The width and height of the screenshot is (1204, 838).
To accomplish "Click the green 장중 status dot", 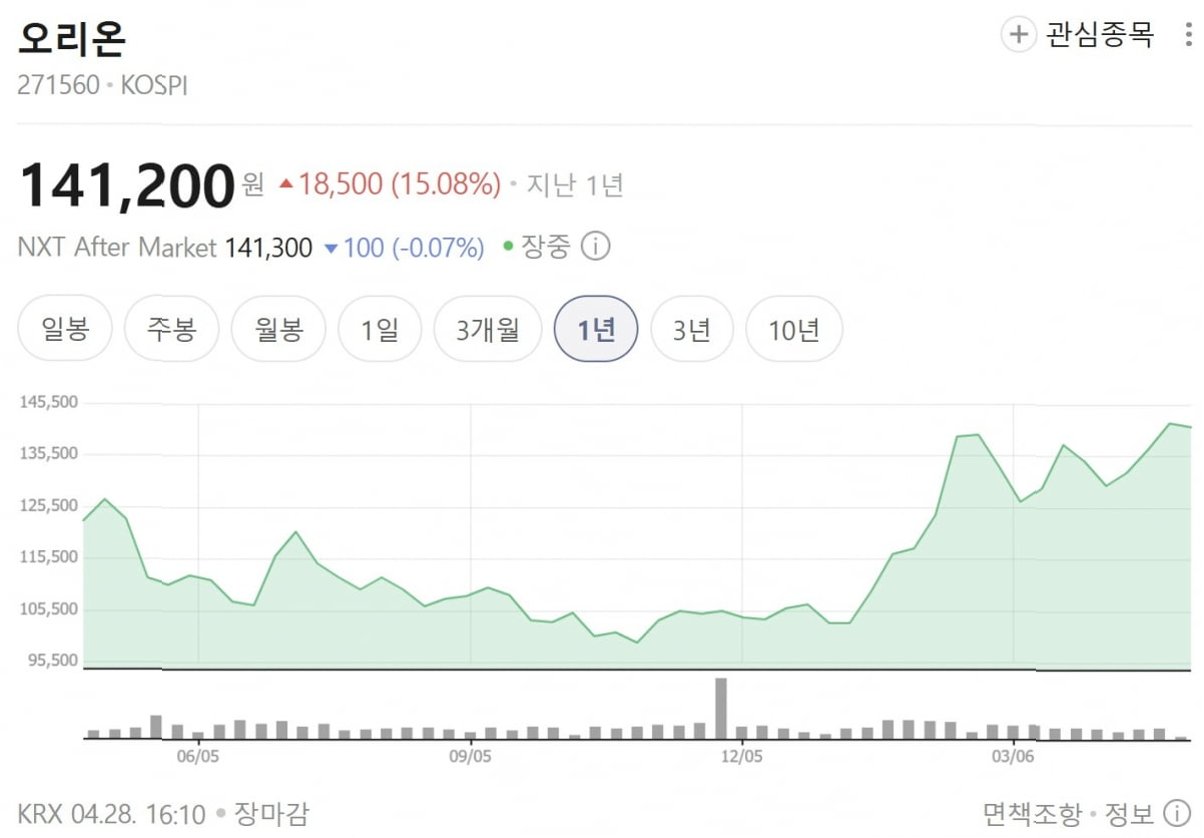I will click(508, 247).
